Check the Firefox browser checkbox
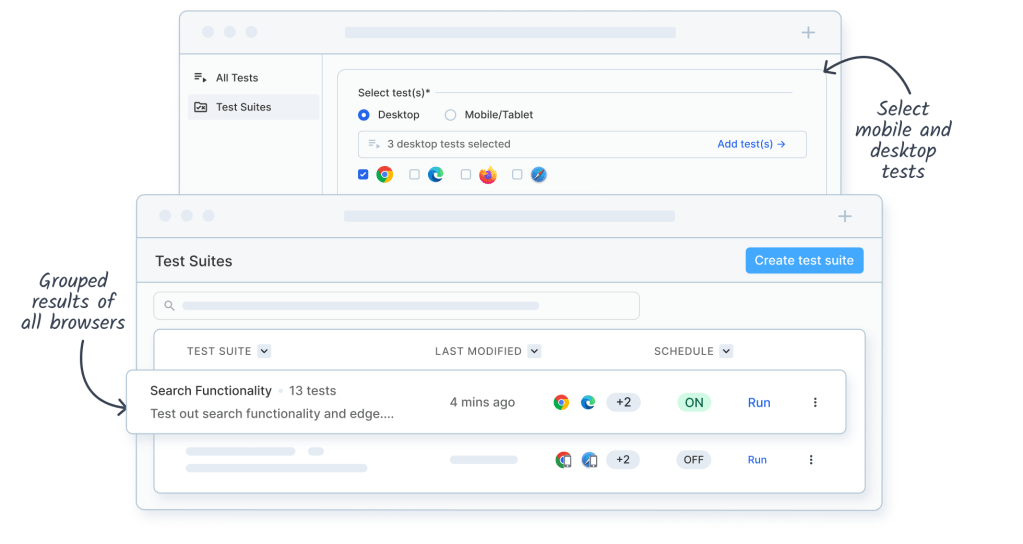This screenshot has width=1023, height=544. coord(466,175)
